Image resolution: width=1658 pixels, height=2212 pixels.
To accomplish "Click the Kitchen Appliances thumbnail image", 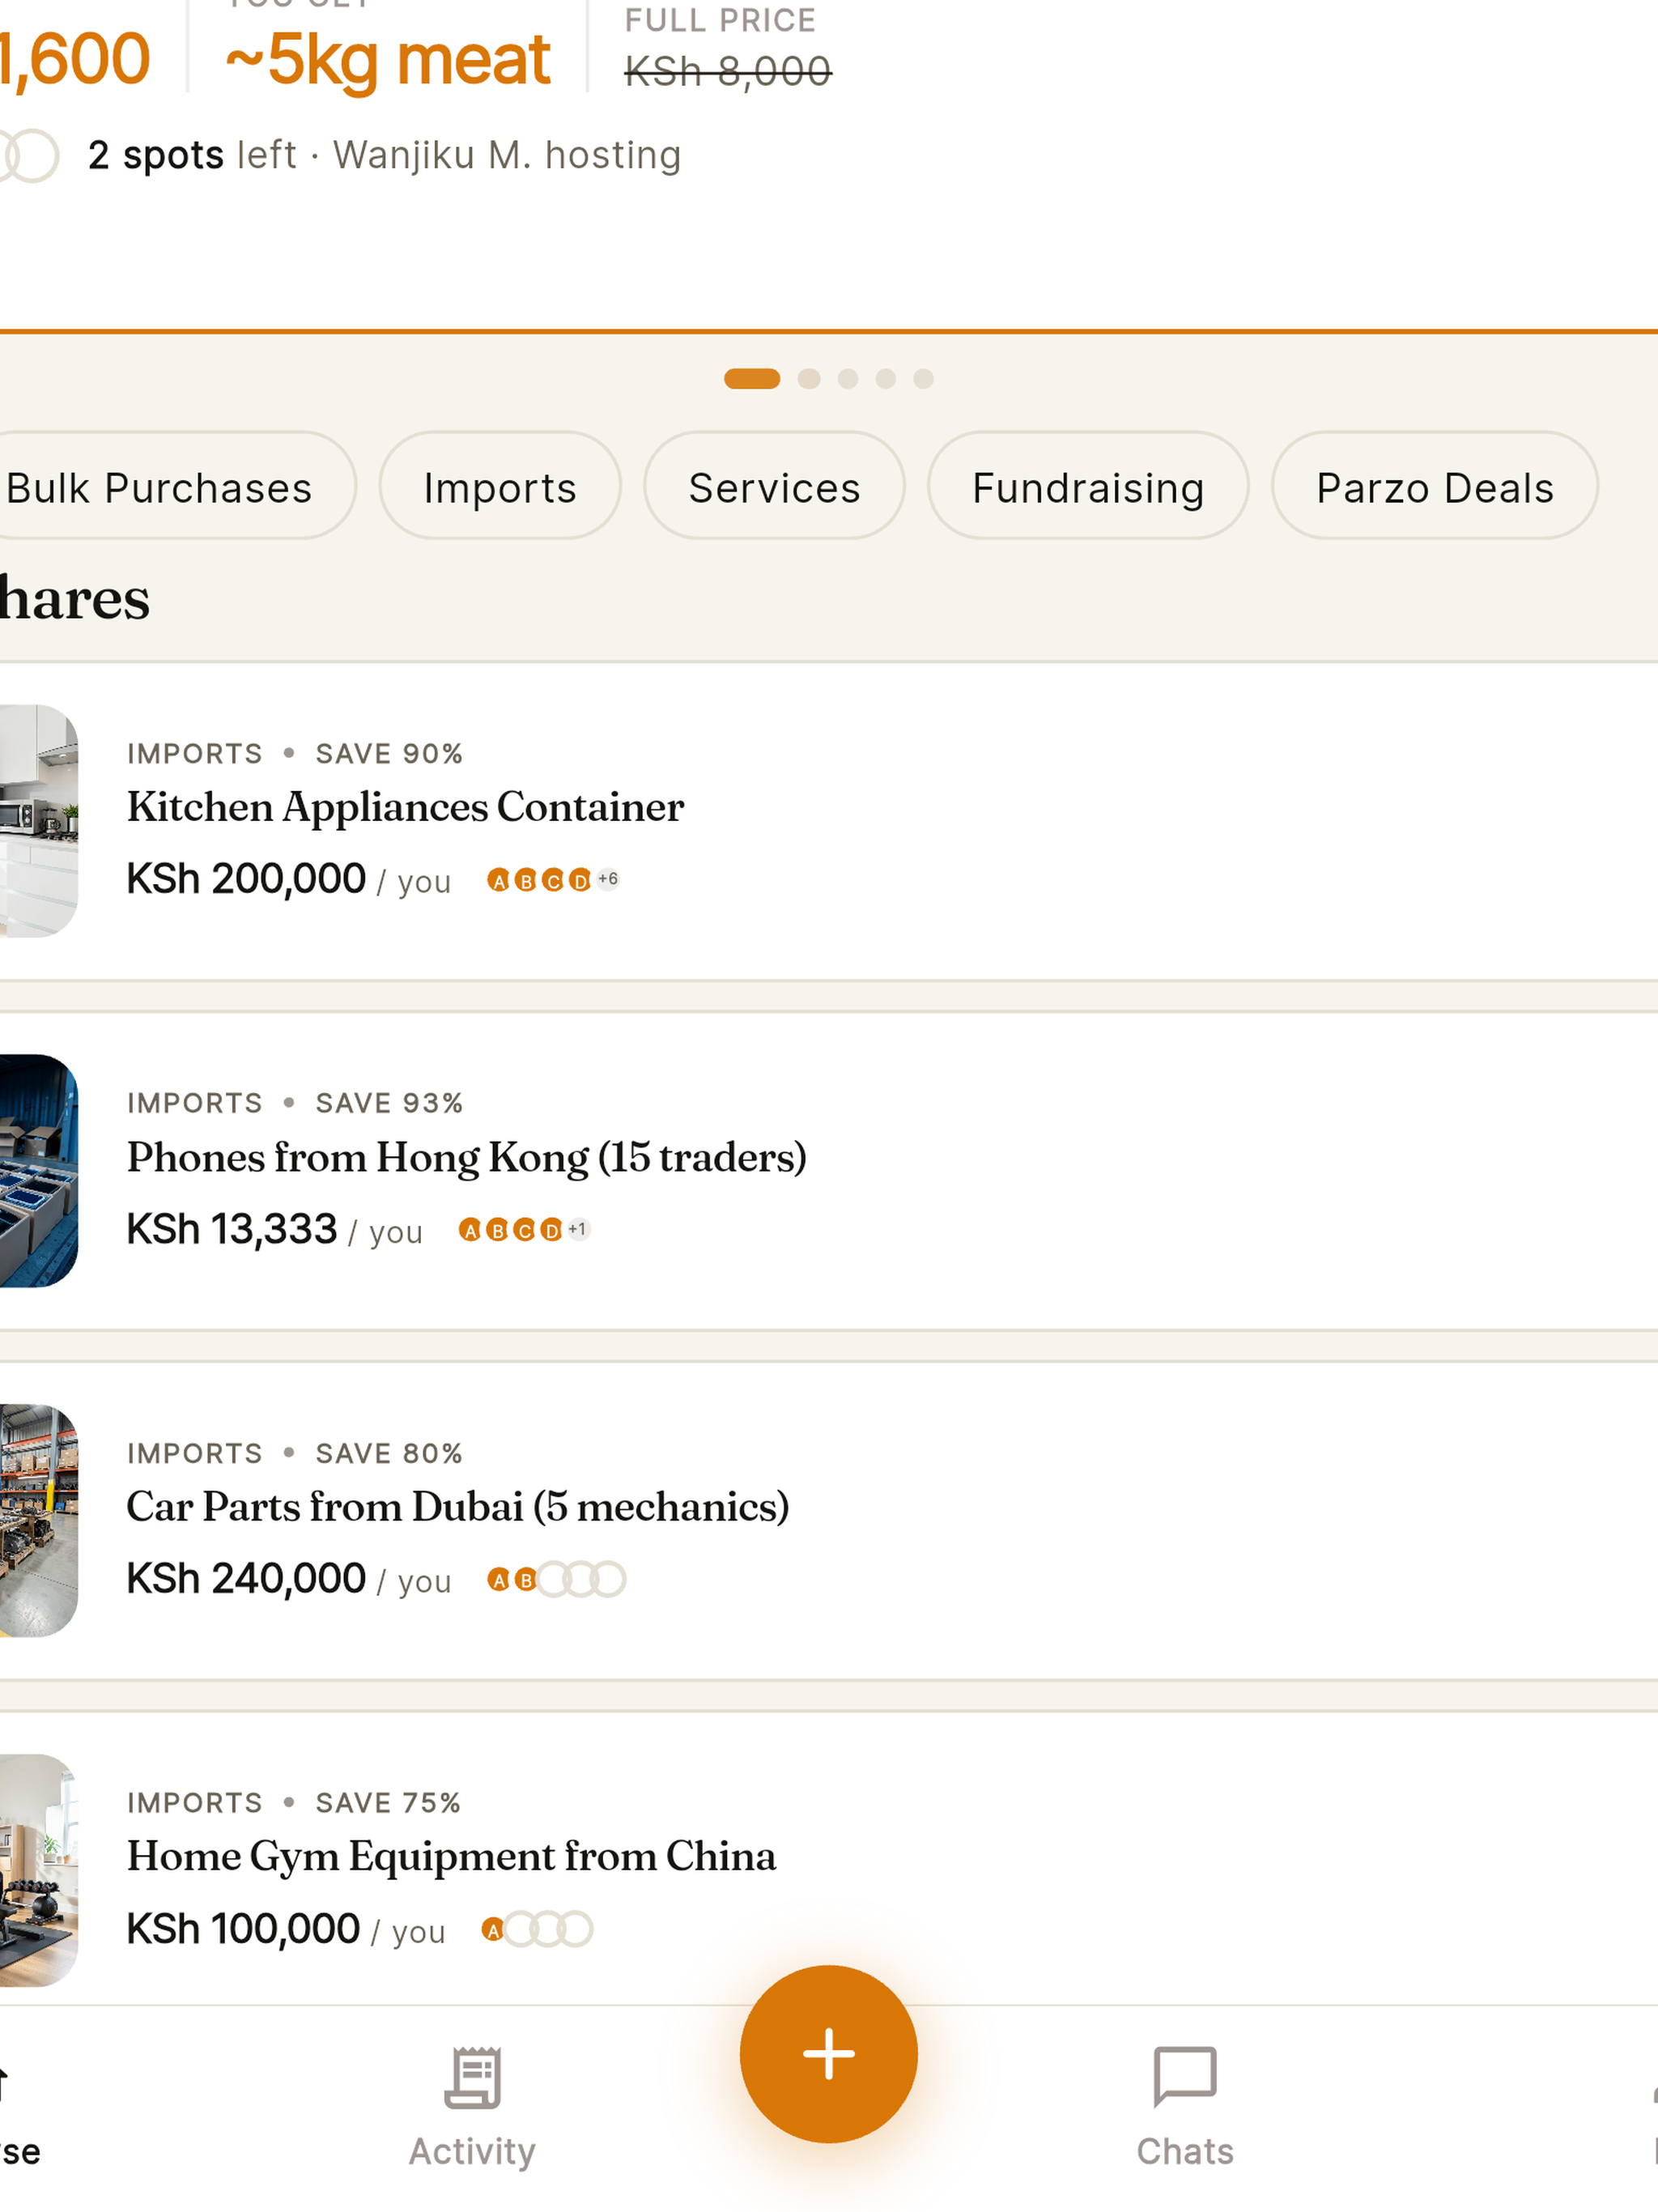I will click(38, 821).
